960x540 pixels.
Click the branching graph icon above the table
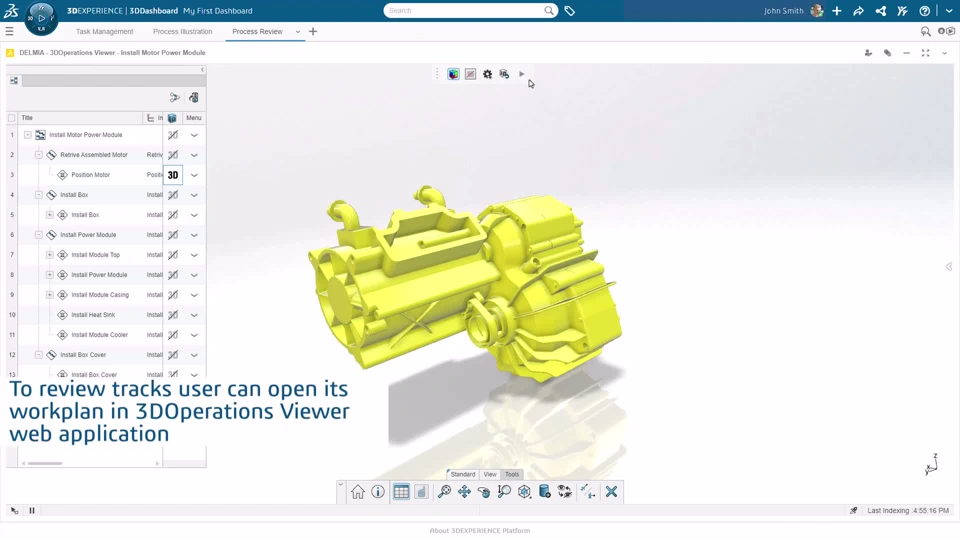pos(174,97)
